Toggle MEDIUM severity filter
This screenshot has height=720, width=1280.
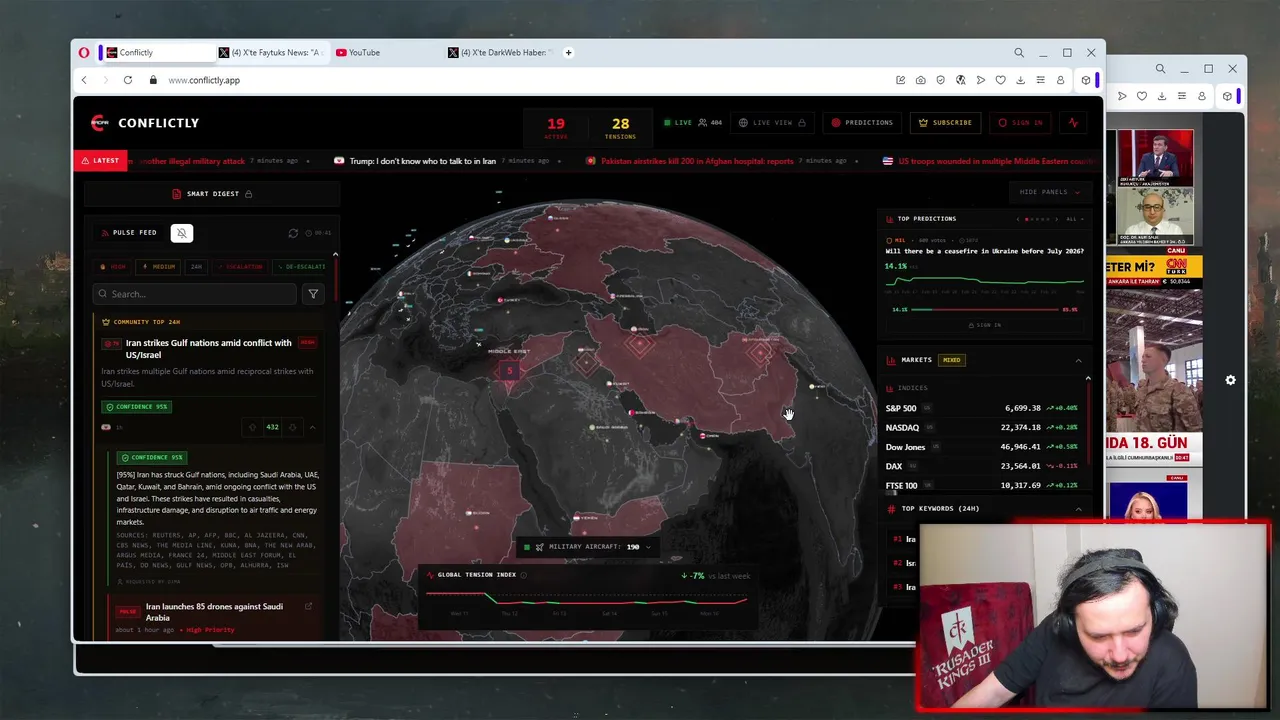[x=159, y=267]
